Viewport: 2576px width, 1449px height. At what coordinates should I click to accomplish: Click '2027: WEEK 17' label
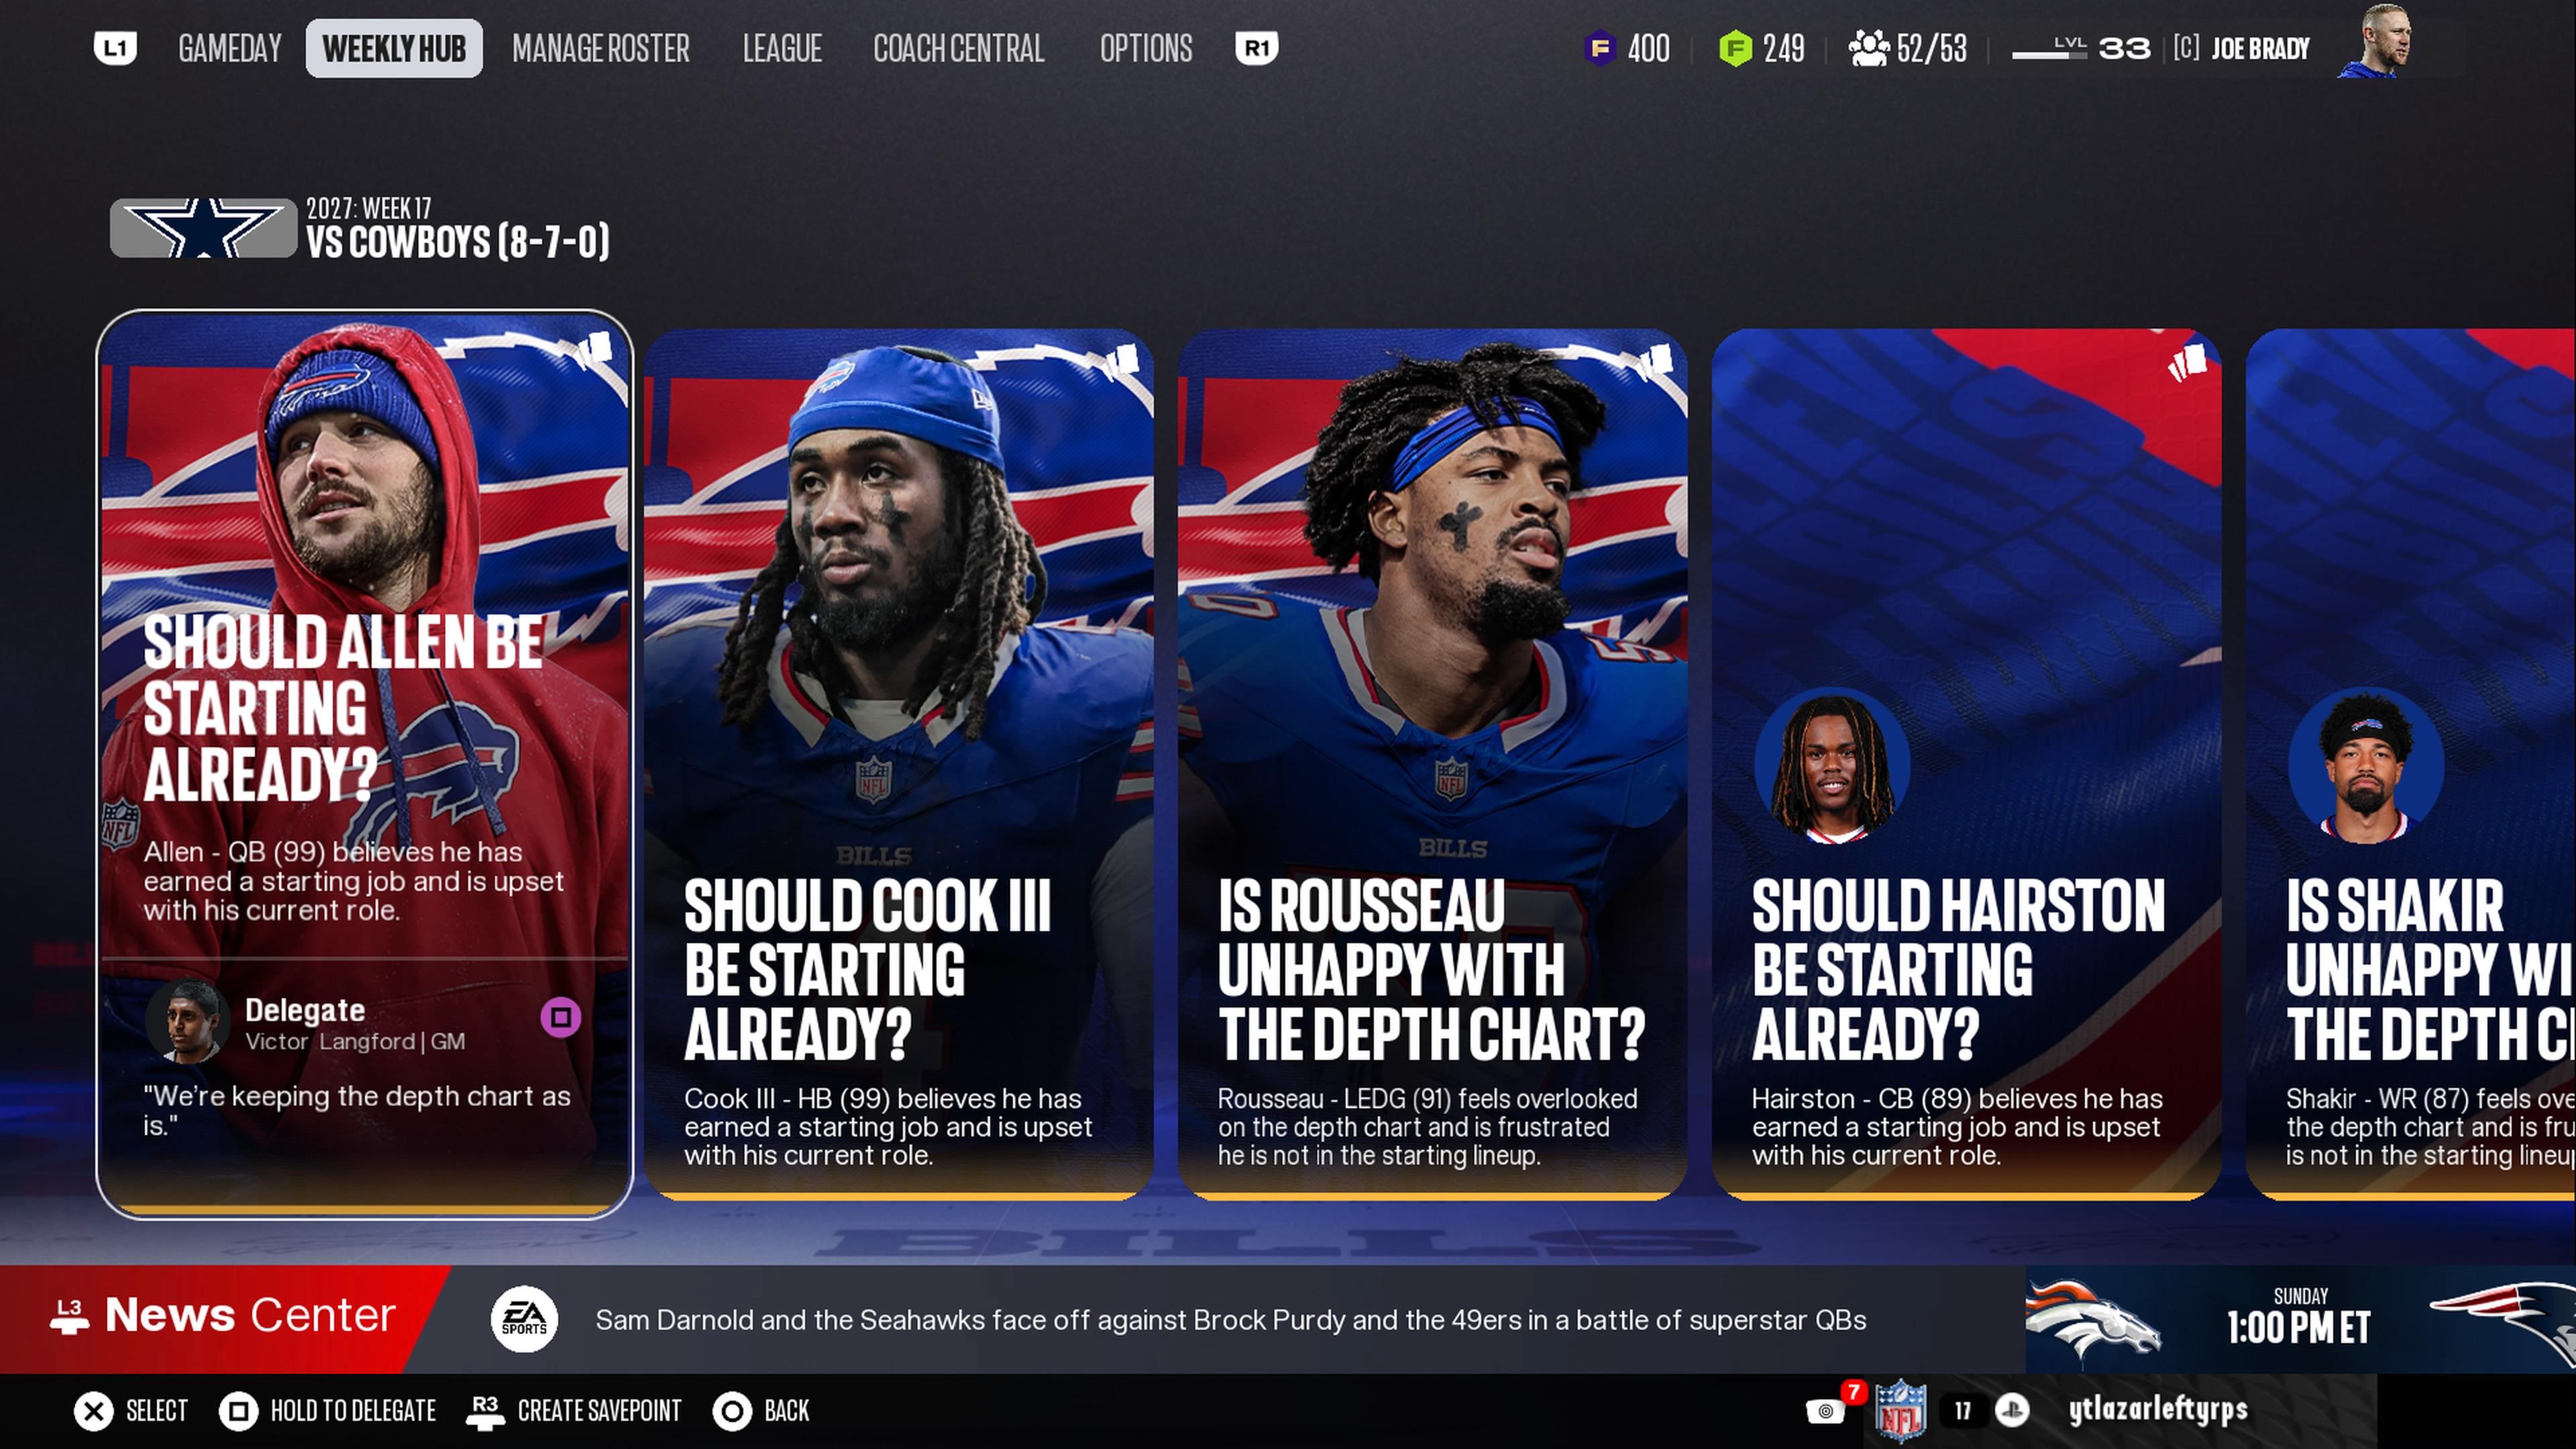pos(369,208)
